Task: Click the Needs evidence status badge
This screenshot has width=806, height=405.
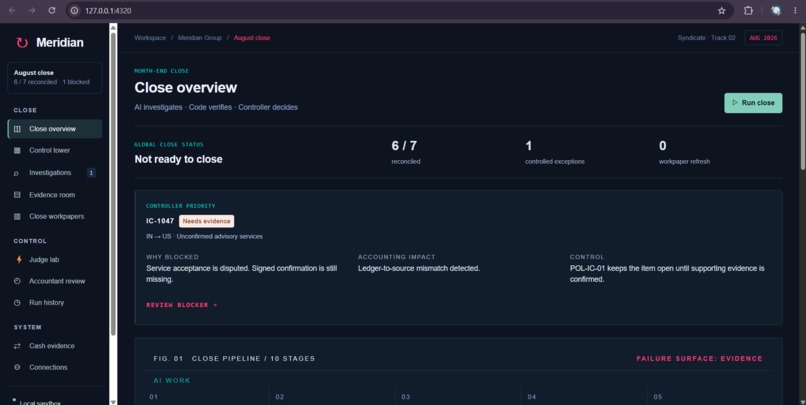Action: [x=207, y=221]
